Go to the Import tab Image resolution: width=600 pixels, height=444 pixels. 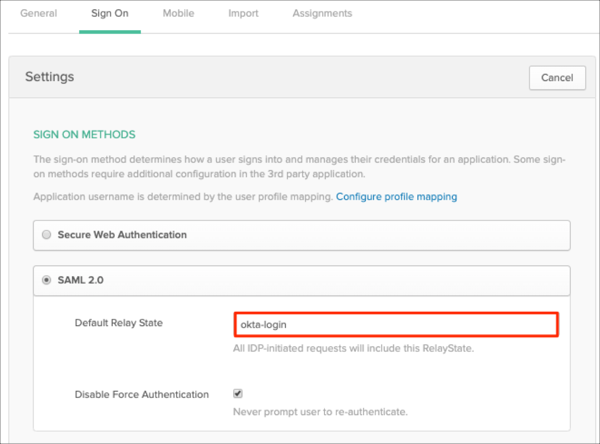[243, 14]
